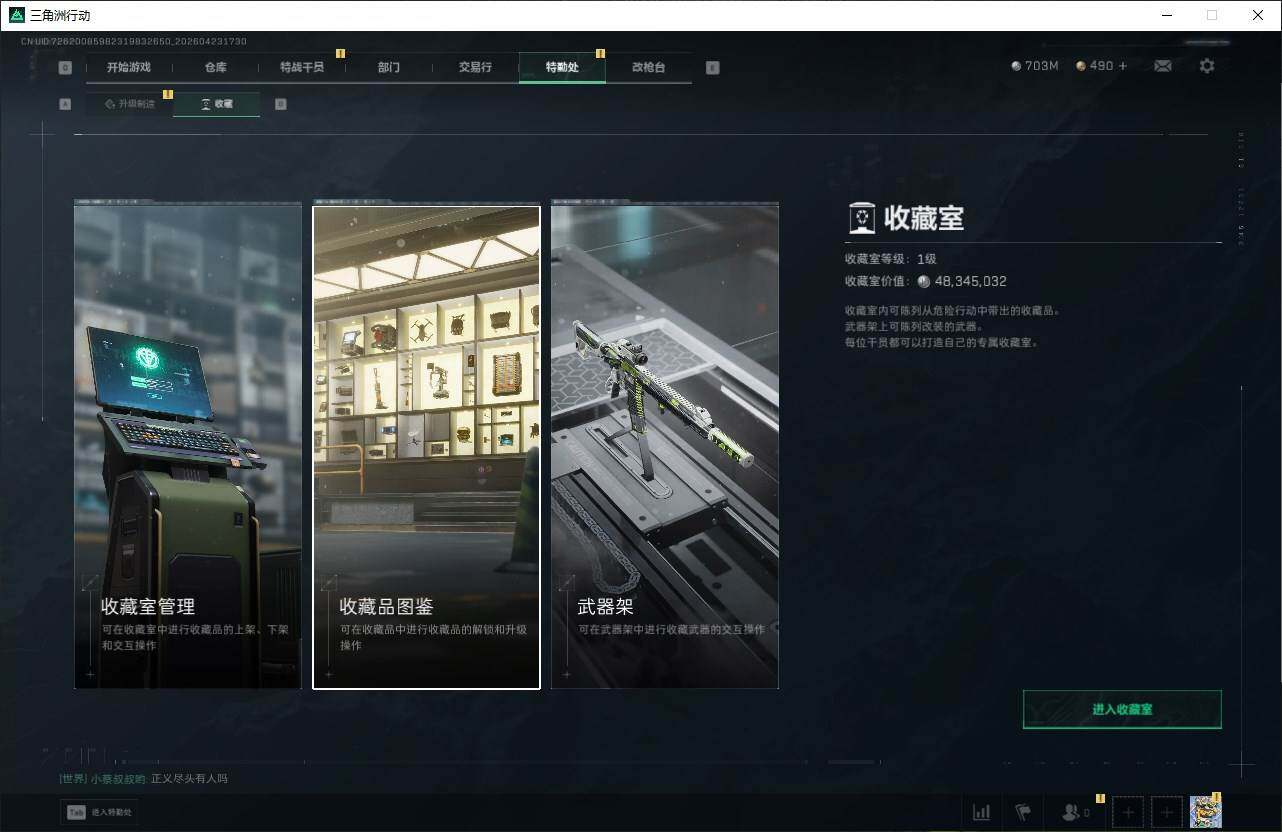This screenshot has width=1282, height=832.
Task: Click the statistics bar chart icon
Action: coord(981,812)
